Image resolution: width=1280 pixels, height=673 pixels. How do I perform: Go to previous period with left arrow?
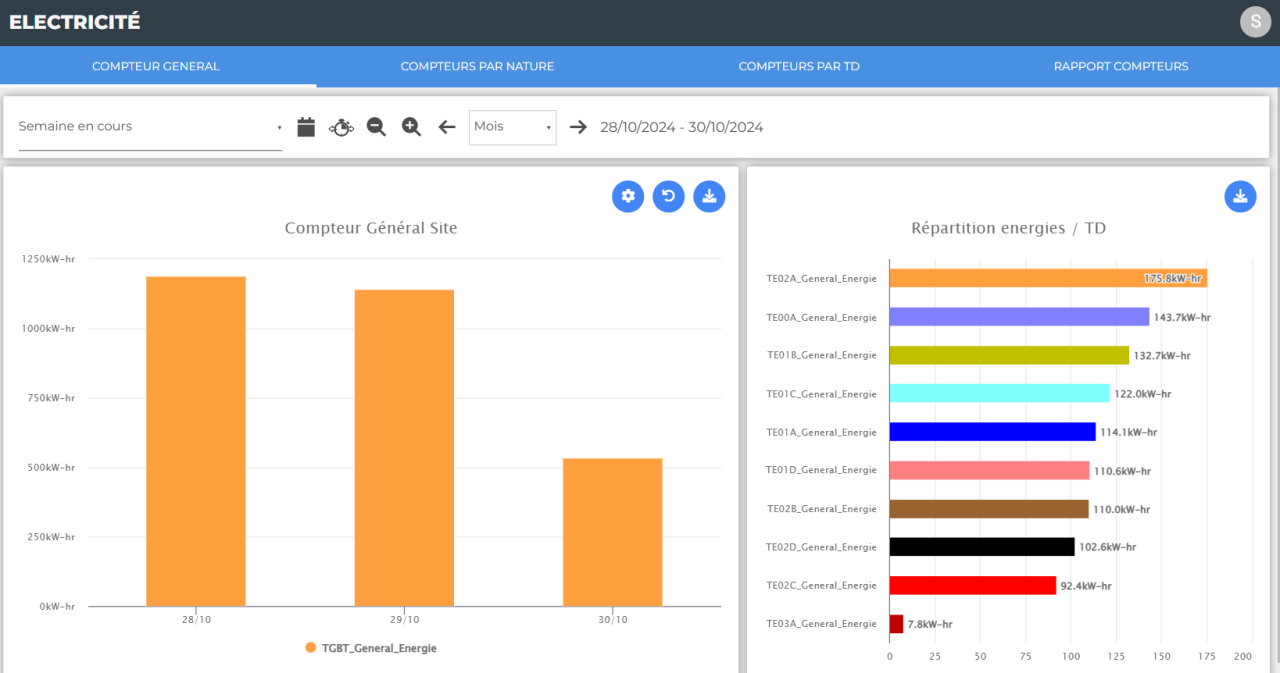[447, 127]
